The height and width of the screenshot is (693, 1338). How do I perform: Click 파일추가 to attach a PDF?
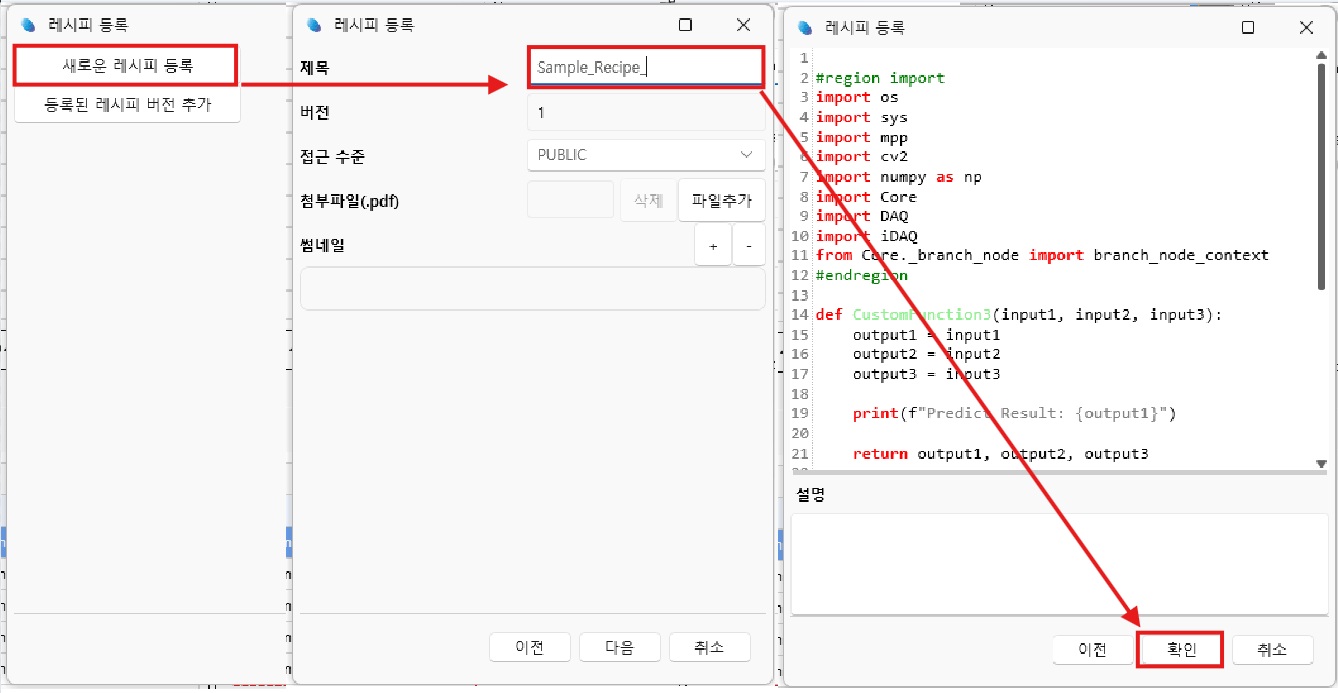(721, 200)
